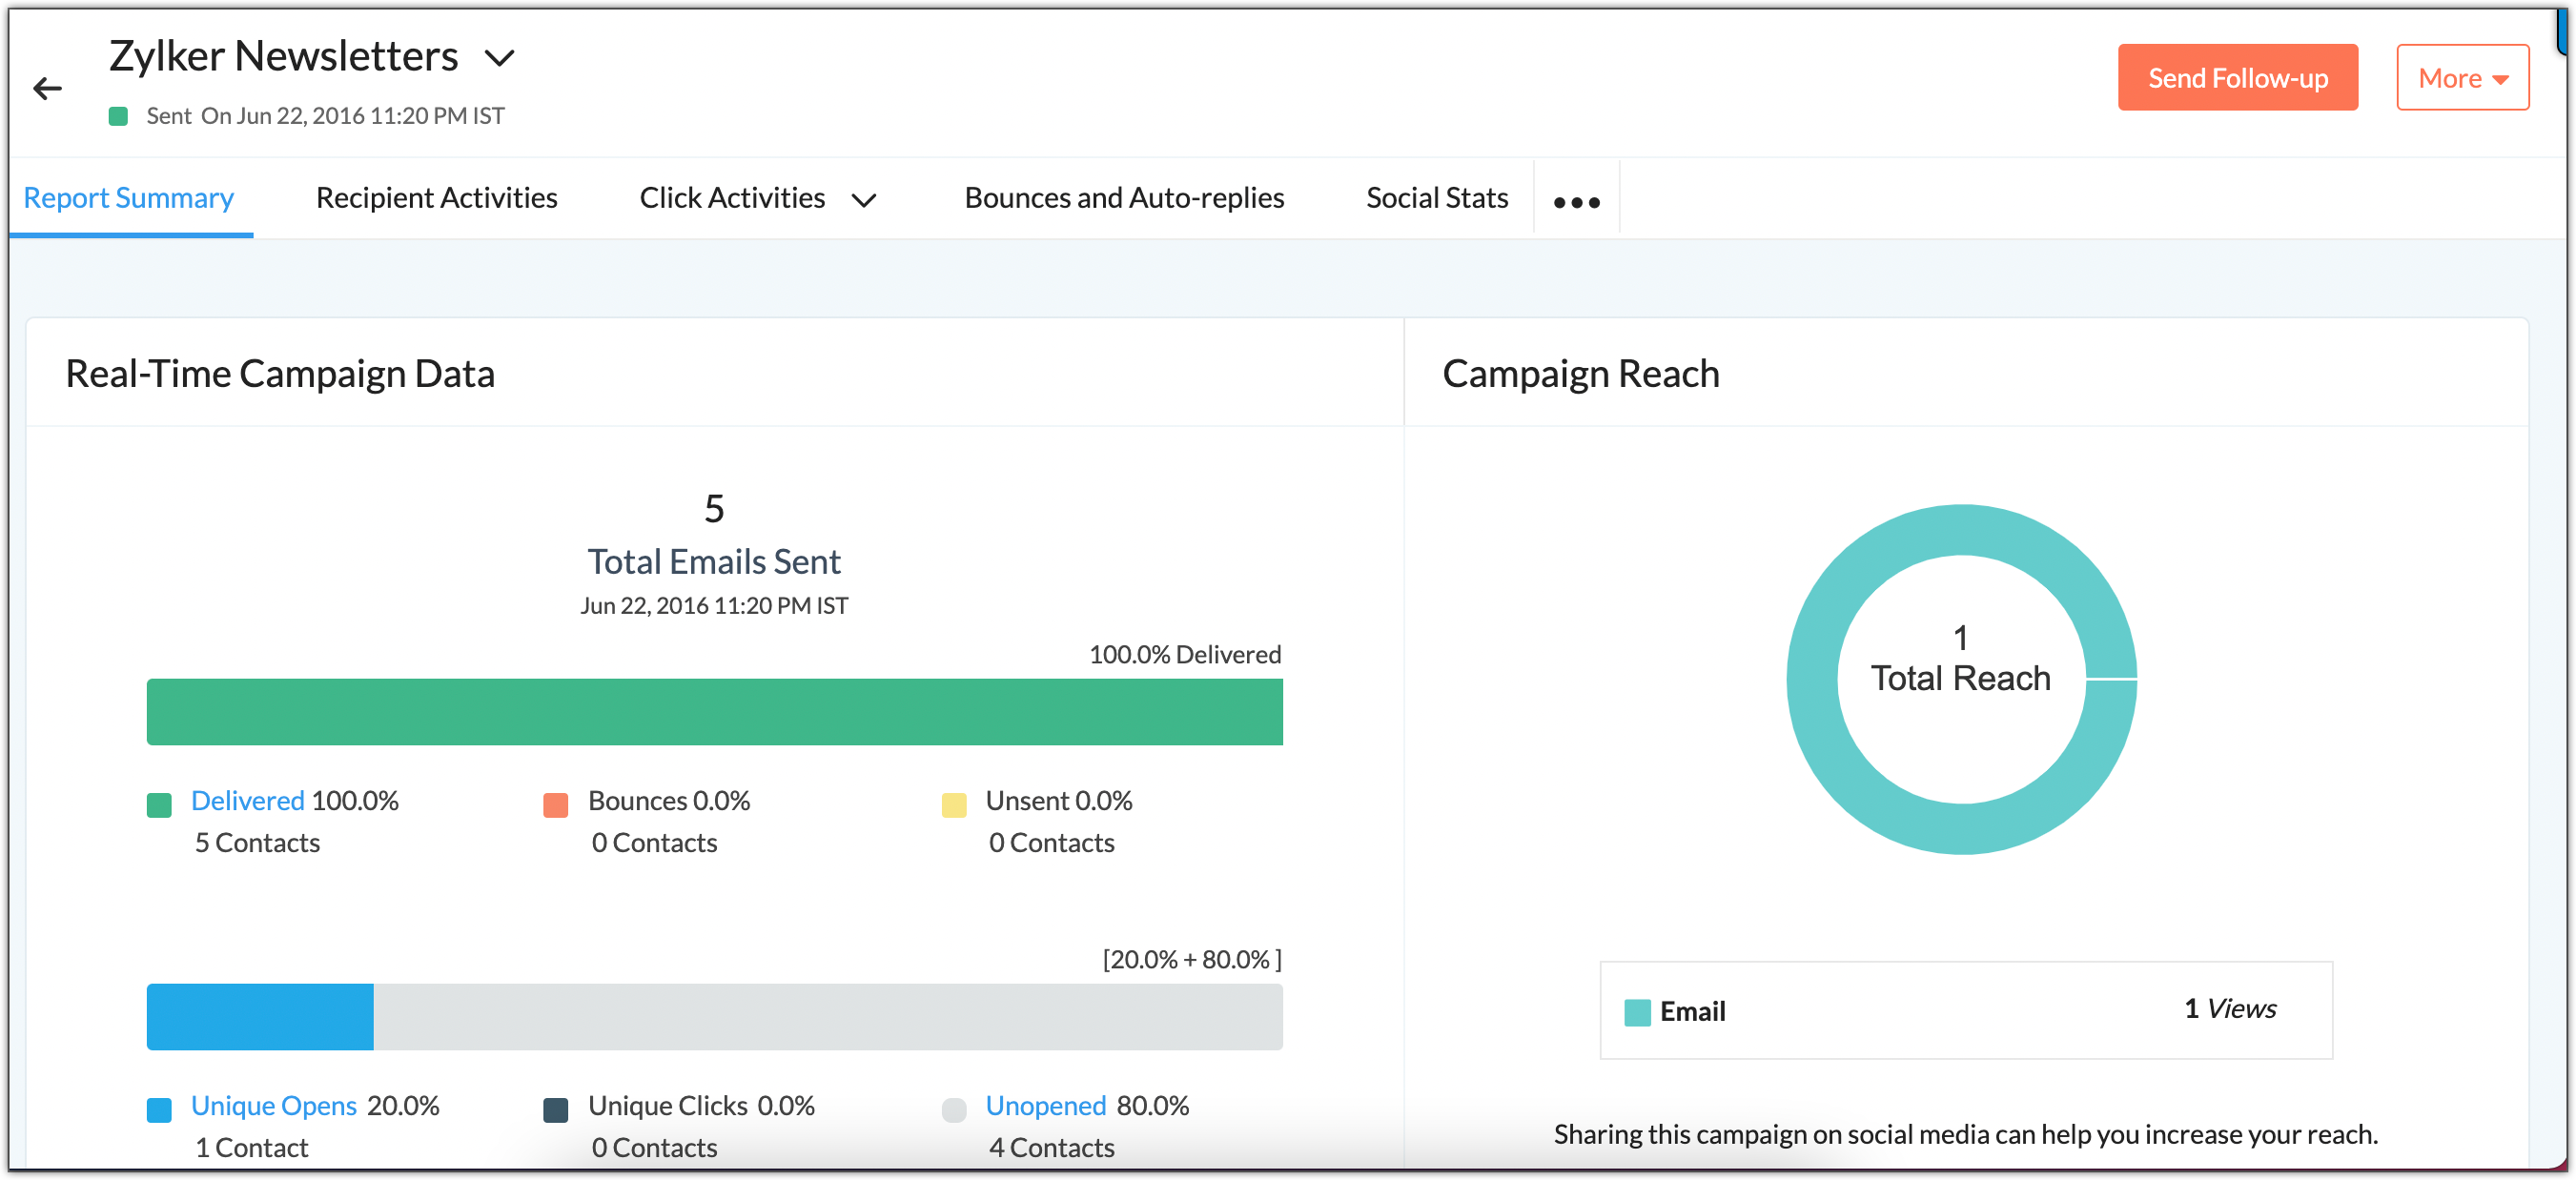The height and width of the screenshot is (1180, 2576).
Task: Click the yellow Unsent legend square
Action: (954, 805)
